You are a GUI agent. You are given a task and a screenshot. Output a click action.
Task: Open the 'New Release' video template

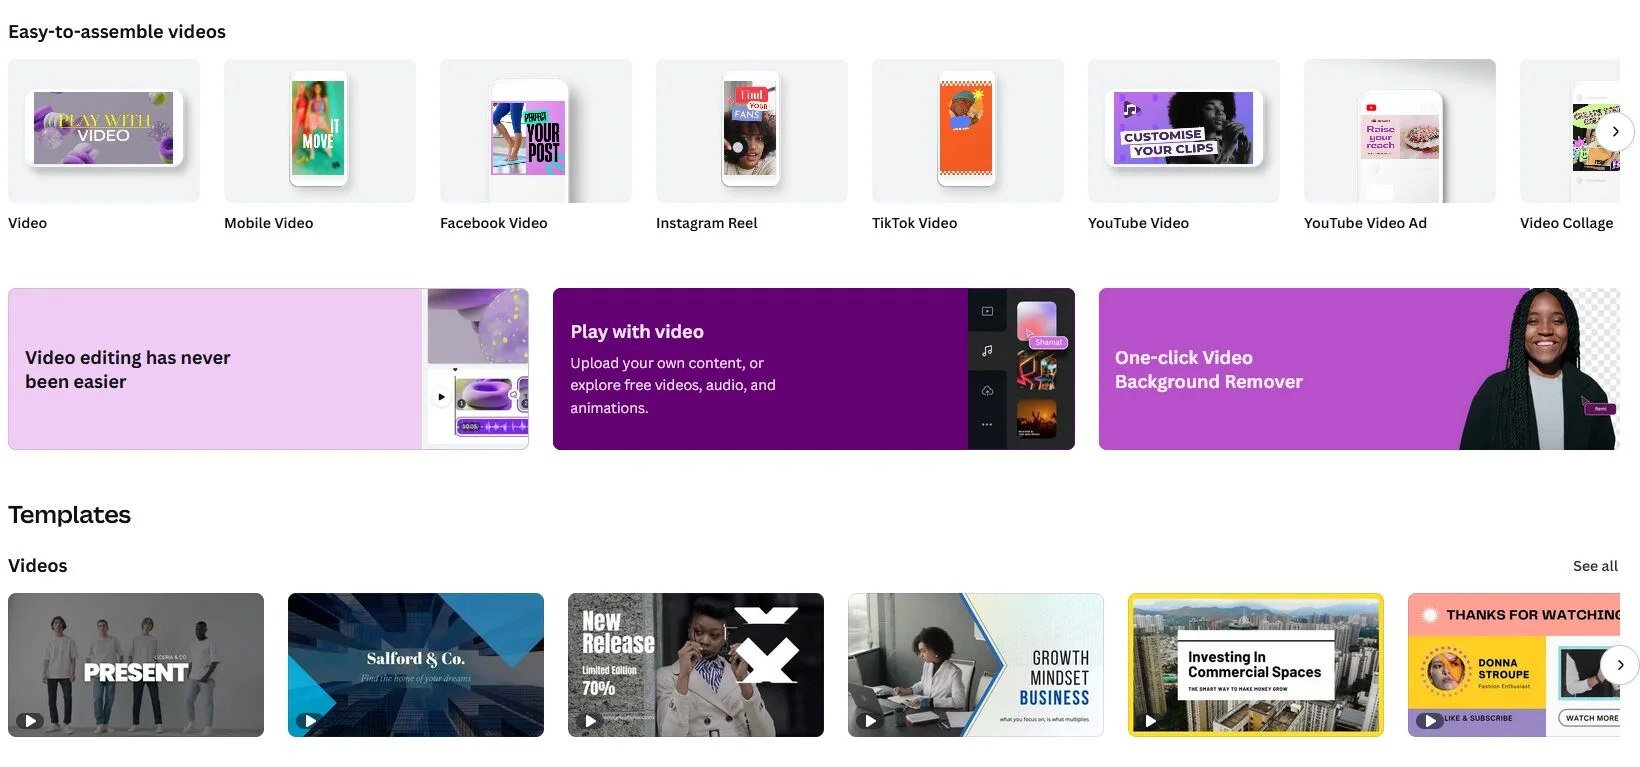pos(696,665)
